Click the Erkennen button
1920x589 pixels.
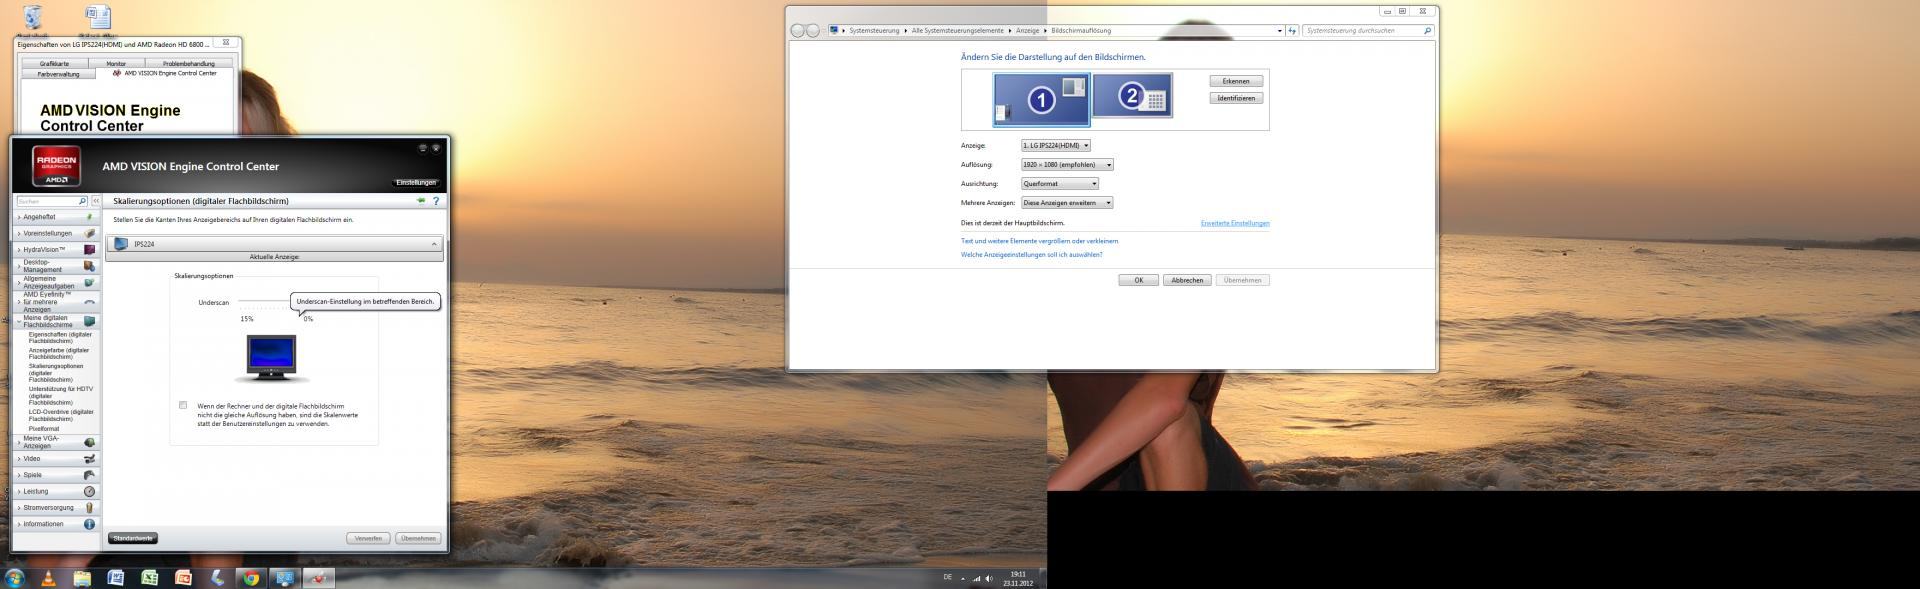tap(1236, 81)
